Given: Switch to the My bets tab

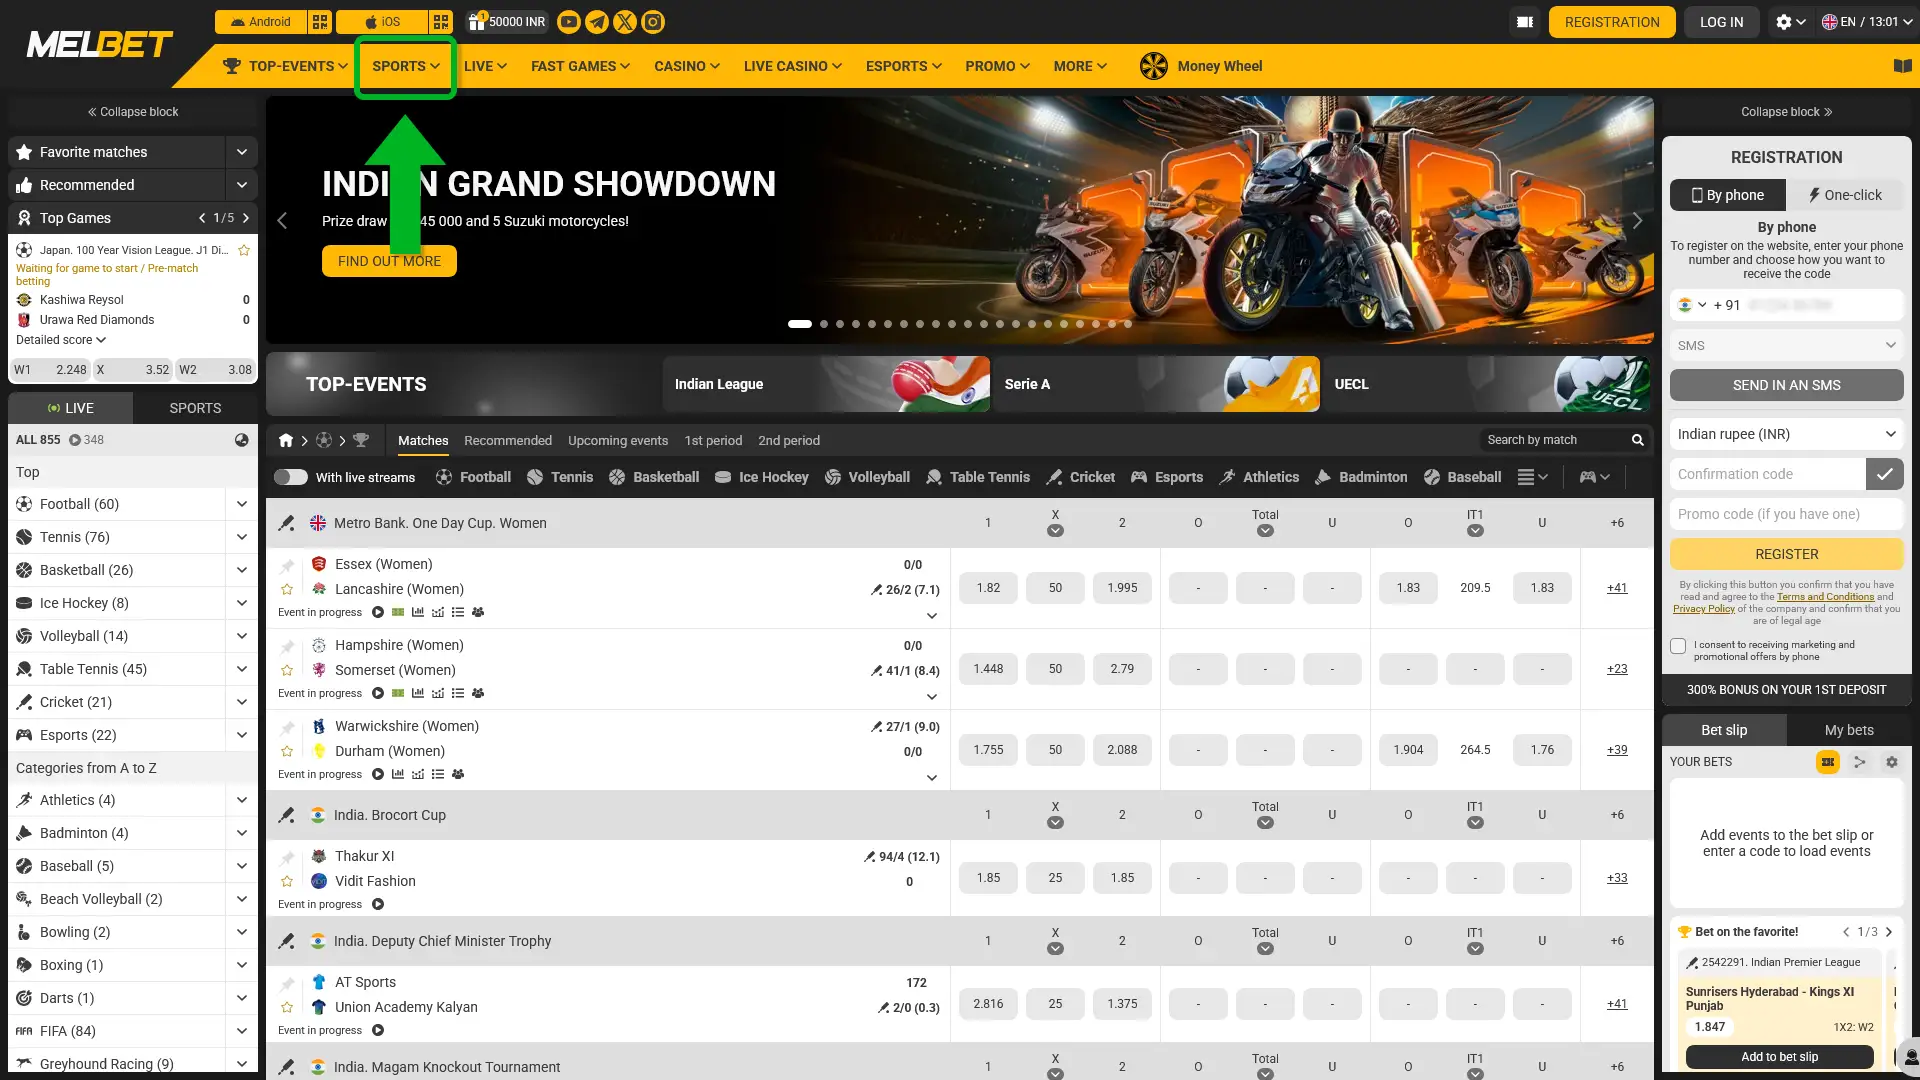Looking at the screenshot, I should [x=1849, y=730].
